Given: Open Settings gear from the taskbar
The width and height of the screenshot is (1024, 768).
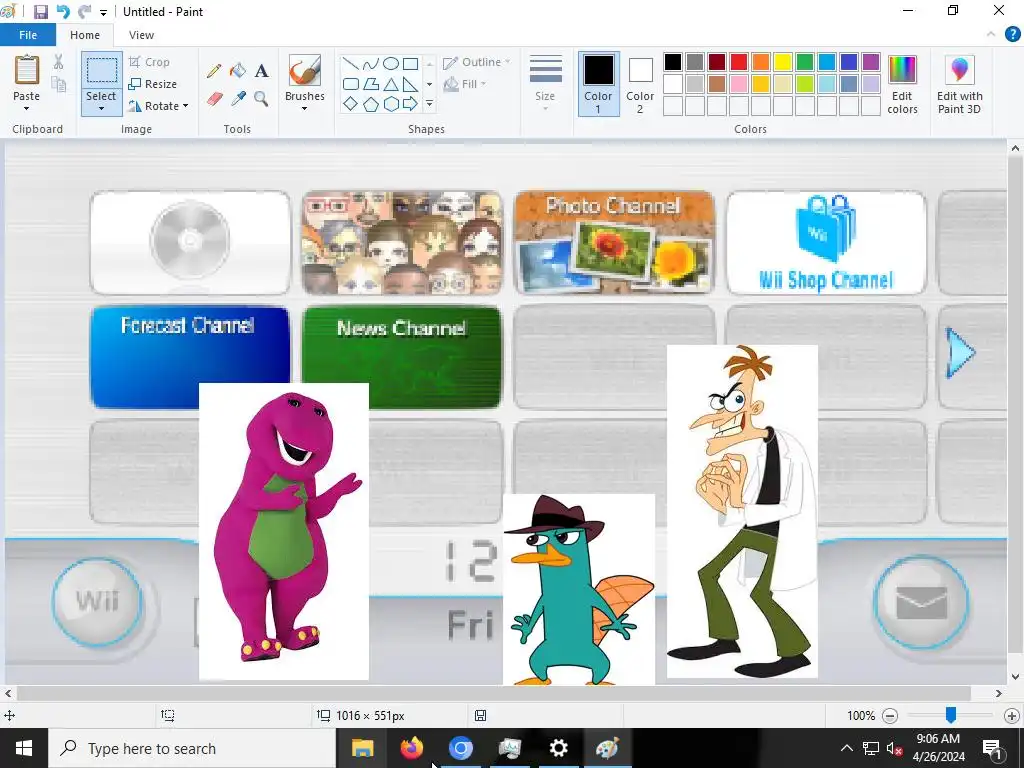Looking at the screenshot, I should coord(558,748).
